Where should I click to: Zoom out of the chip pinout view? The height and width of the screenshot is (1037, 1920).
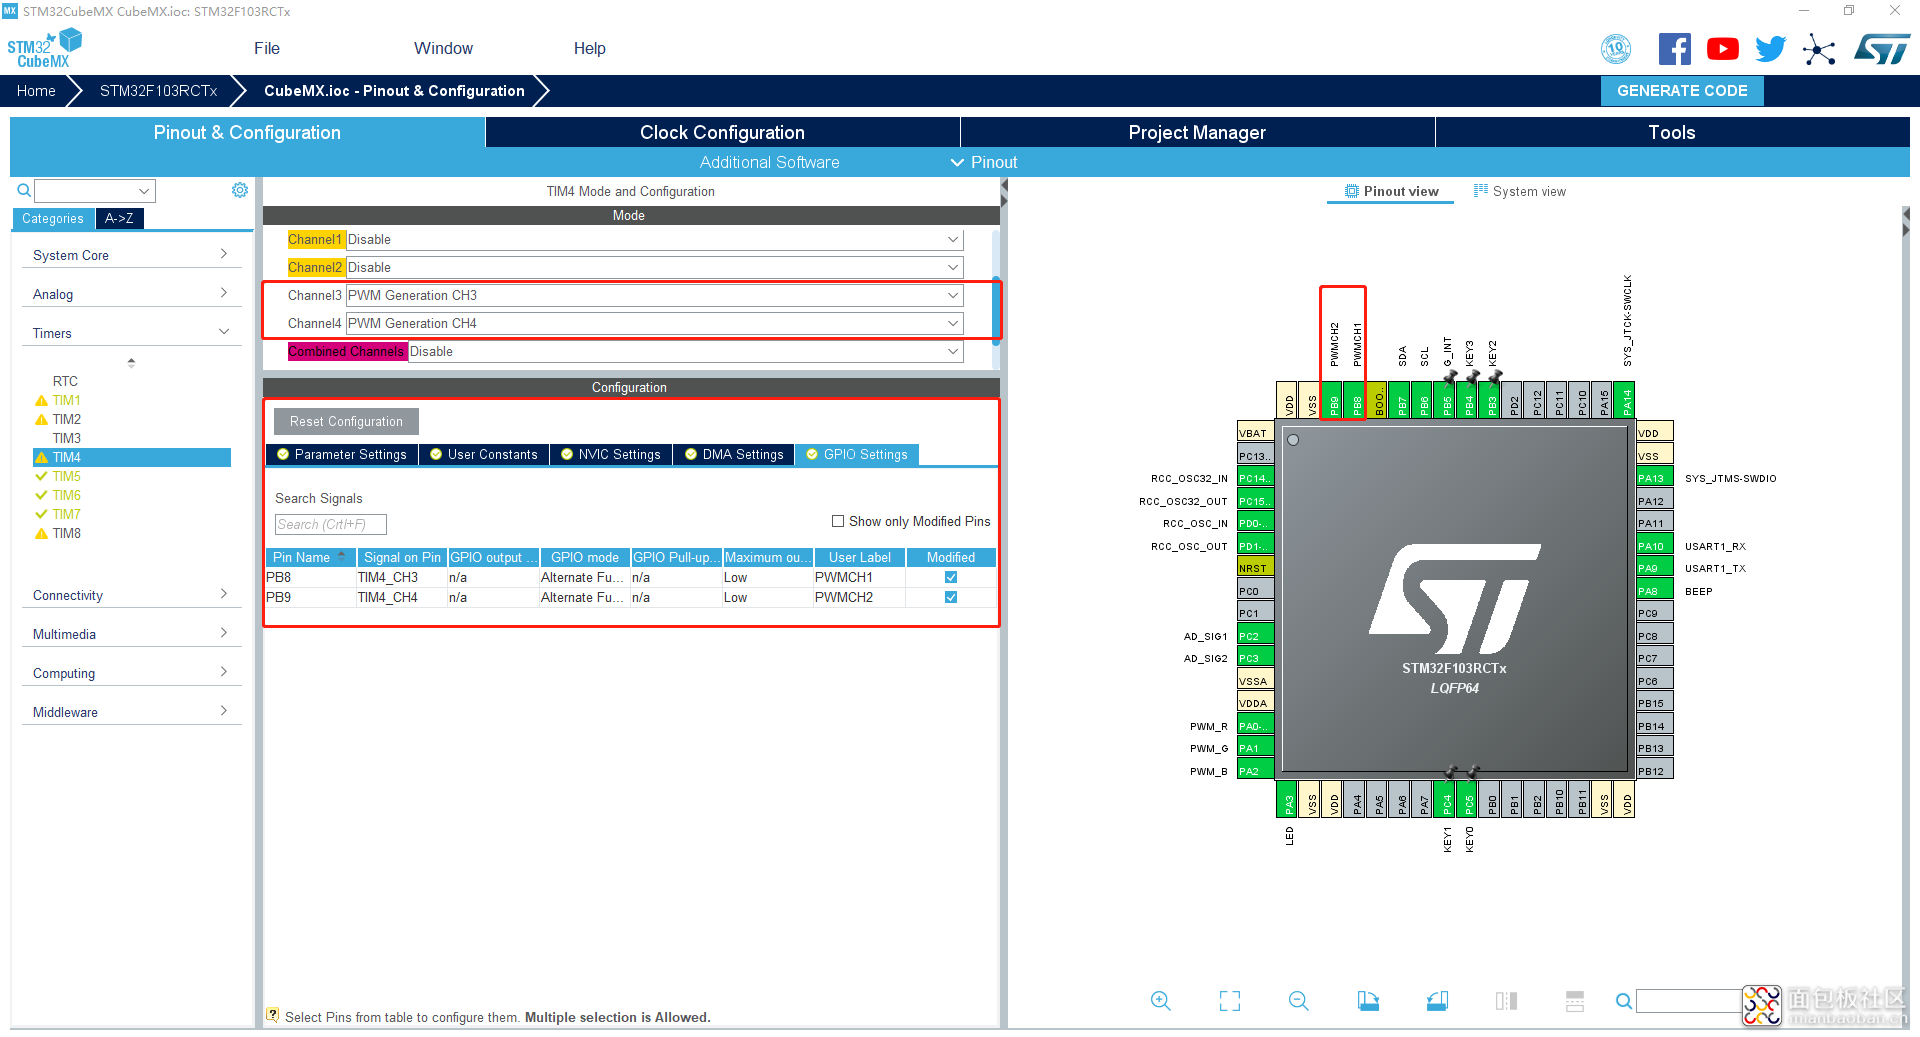coord(1299,1001)
